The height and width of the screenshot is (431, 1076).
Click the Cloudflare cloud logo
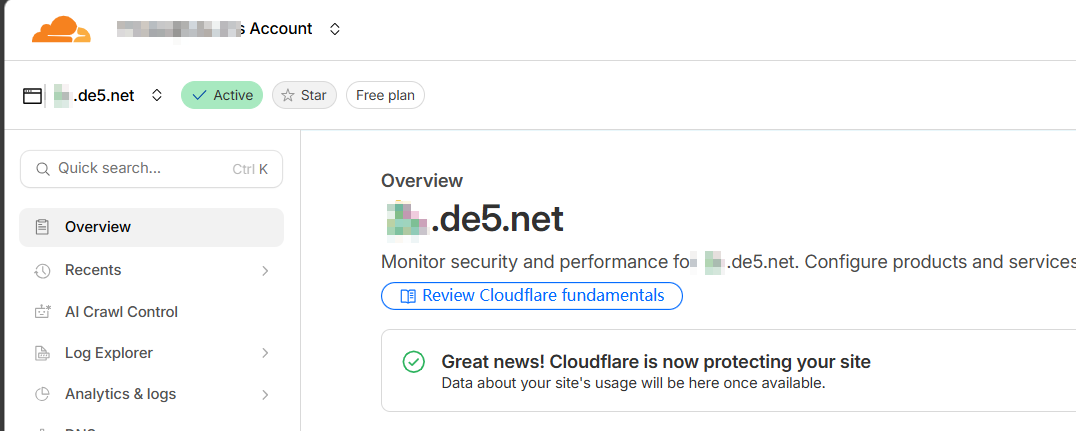(x=61, y=30)
